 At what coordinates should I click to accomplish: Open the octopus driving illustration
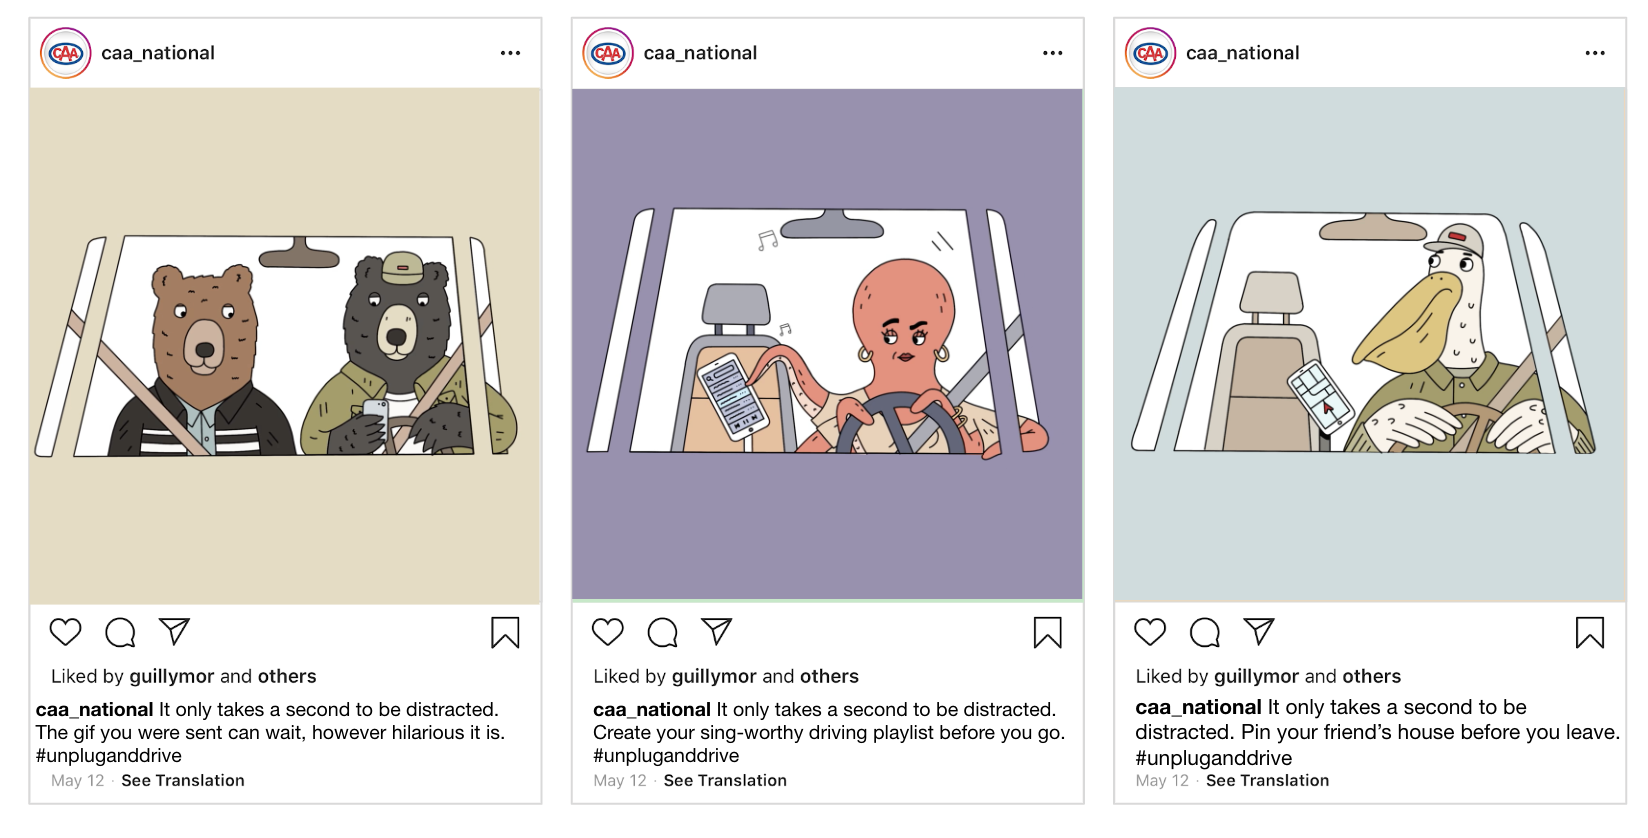(827, 344)
